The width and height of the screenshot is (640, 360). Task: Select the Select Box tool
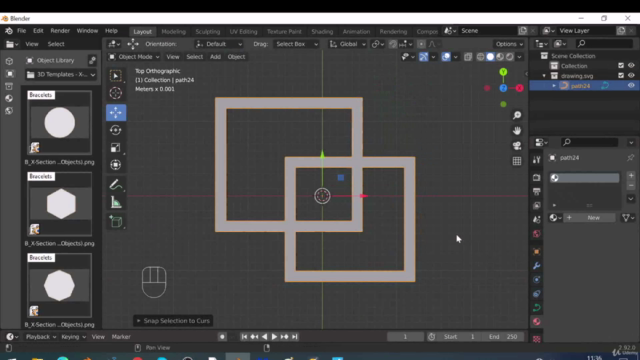click(116, 76)
